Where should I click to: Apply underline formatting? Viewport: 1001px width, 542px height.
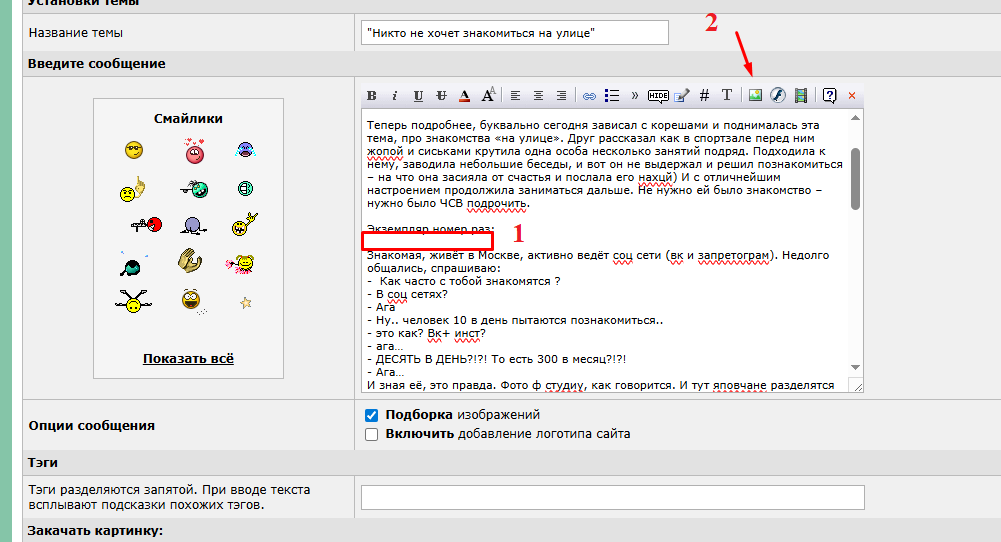click(x=418, y=96)
